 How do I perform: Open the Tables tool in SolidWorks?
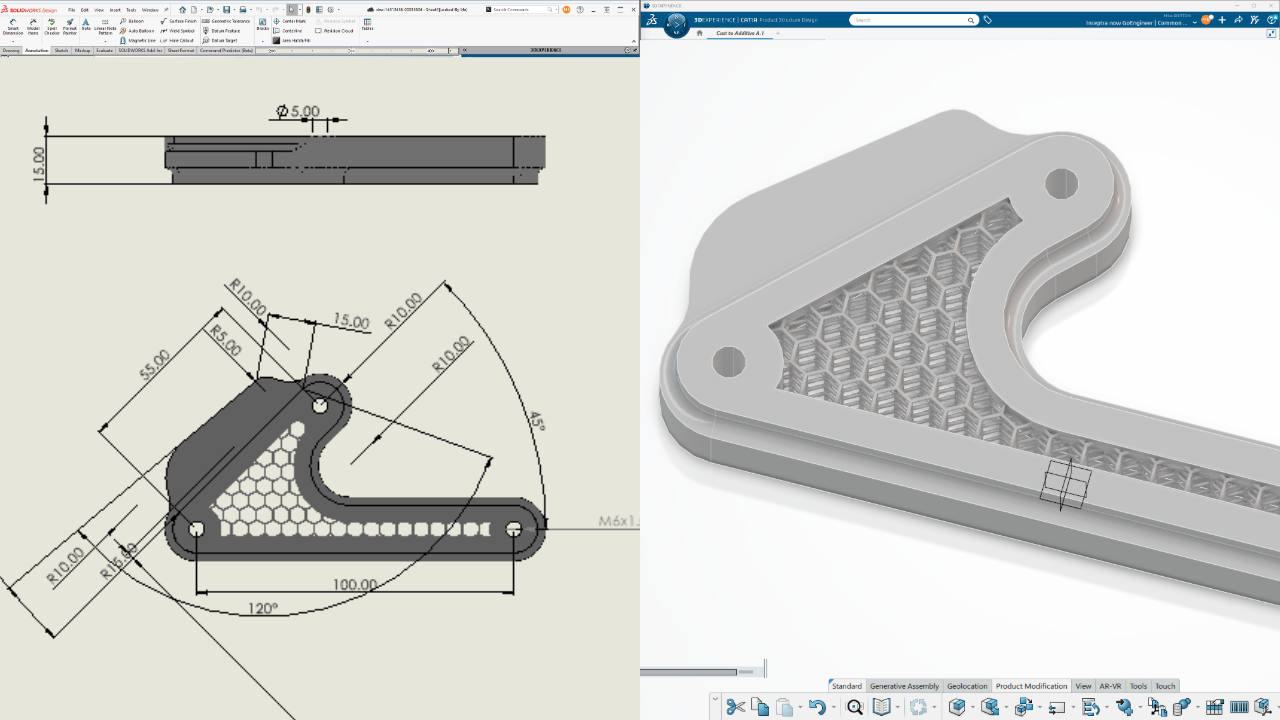pyautogui.click(x=367, y=25)
